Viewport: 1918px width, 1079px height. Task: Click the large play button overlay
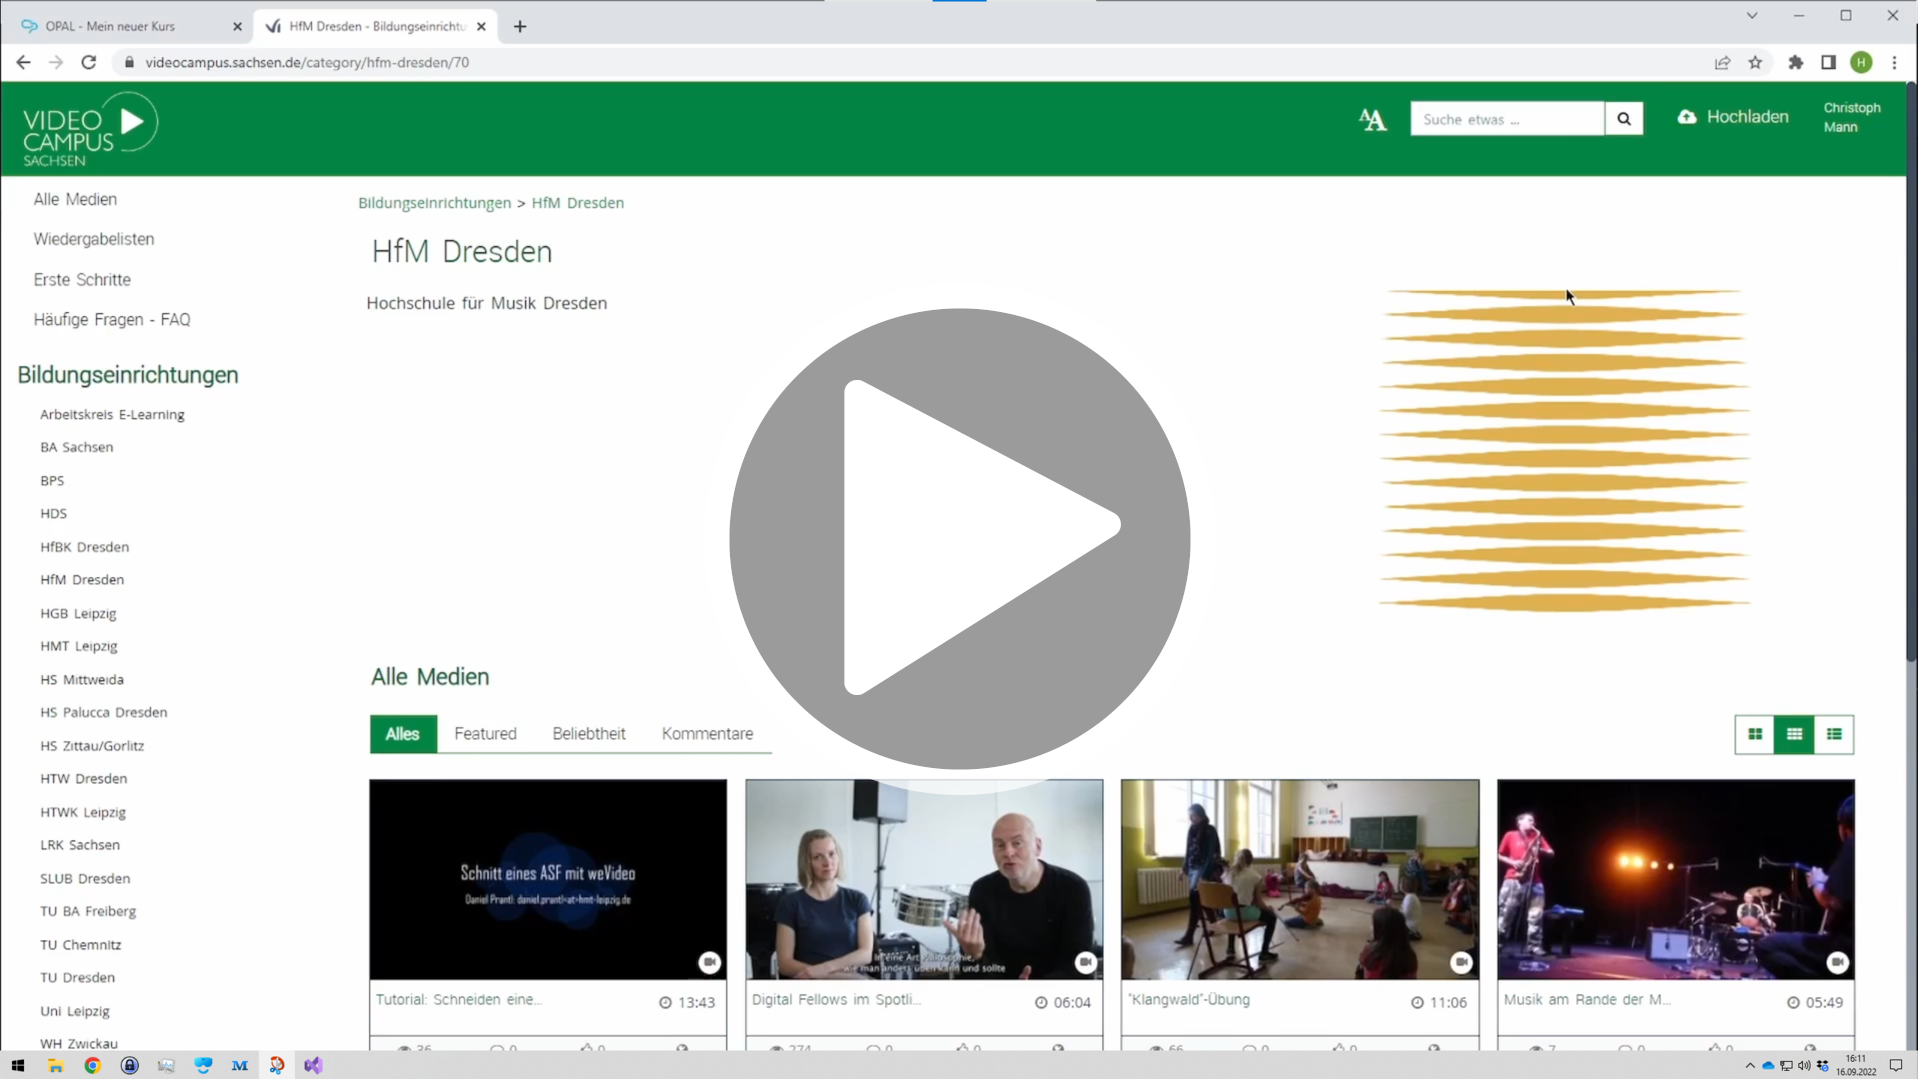pyautogui.click(x=959, y=539)
